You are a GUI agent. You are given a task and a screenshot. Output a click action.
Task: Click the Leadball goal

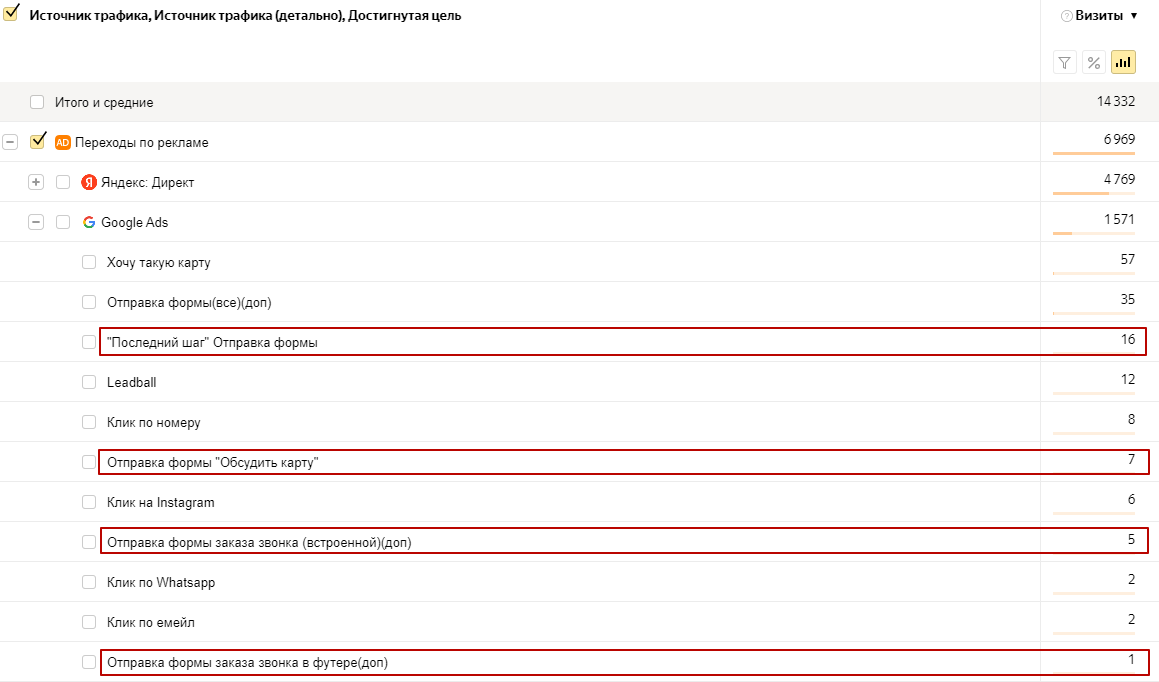[x=132, y=382]
